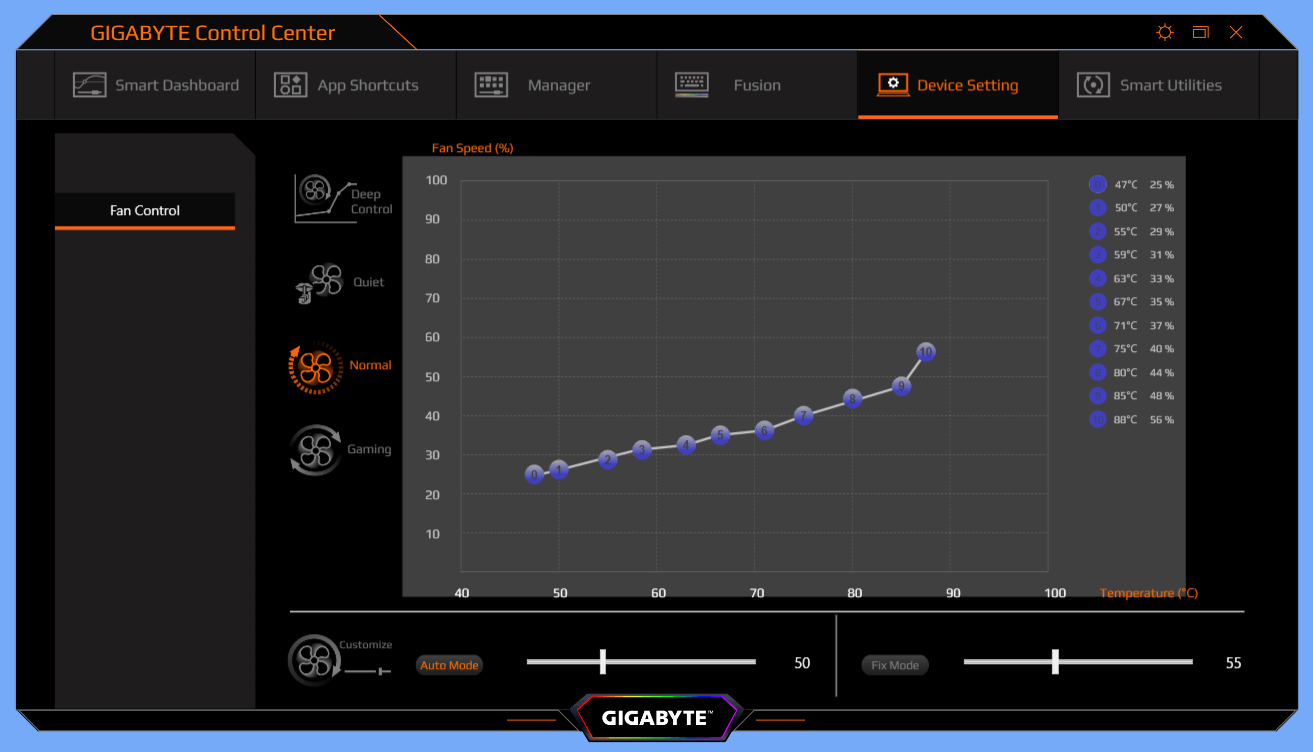The image size is (1313, 752).
Task: Click the GIGABYTE logo at the bottom
Action: (656, 718)
